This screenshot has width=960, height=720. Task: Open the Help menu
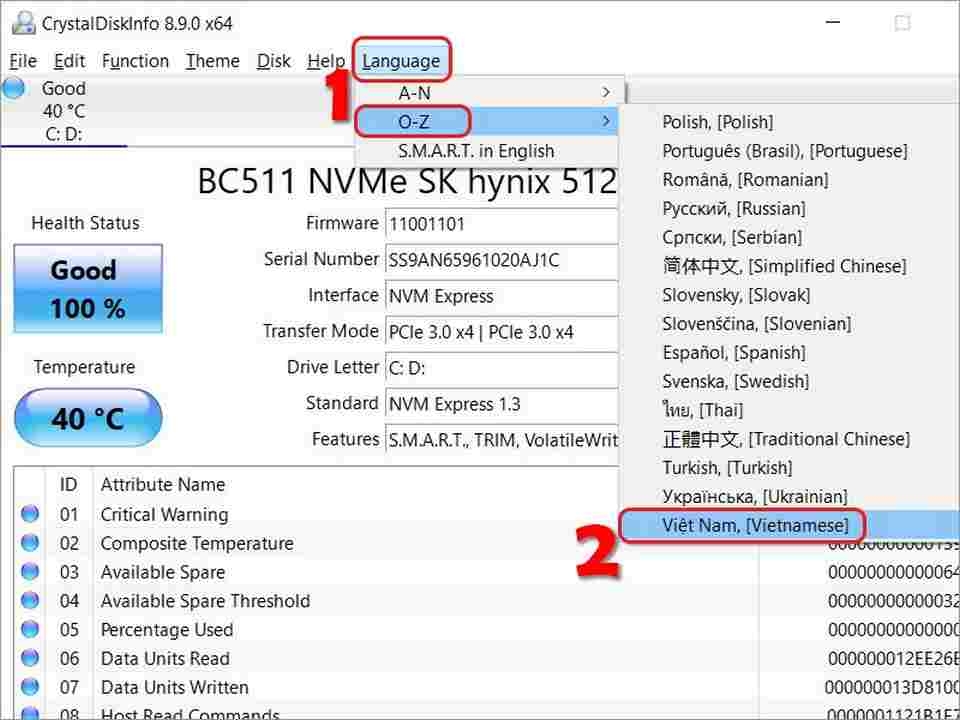[x=326, y=61]
